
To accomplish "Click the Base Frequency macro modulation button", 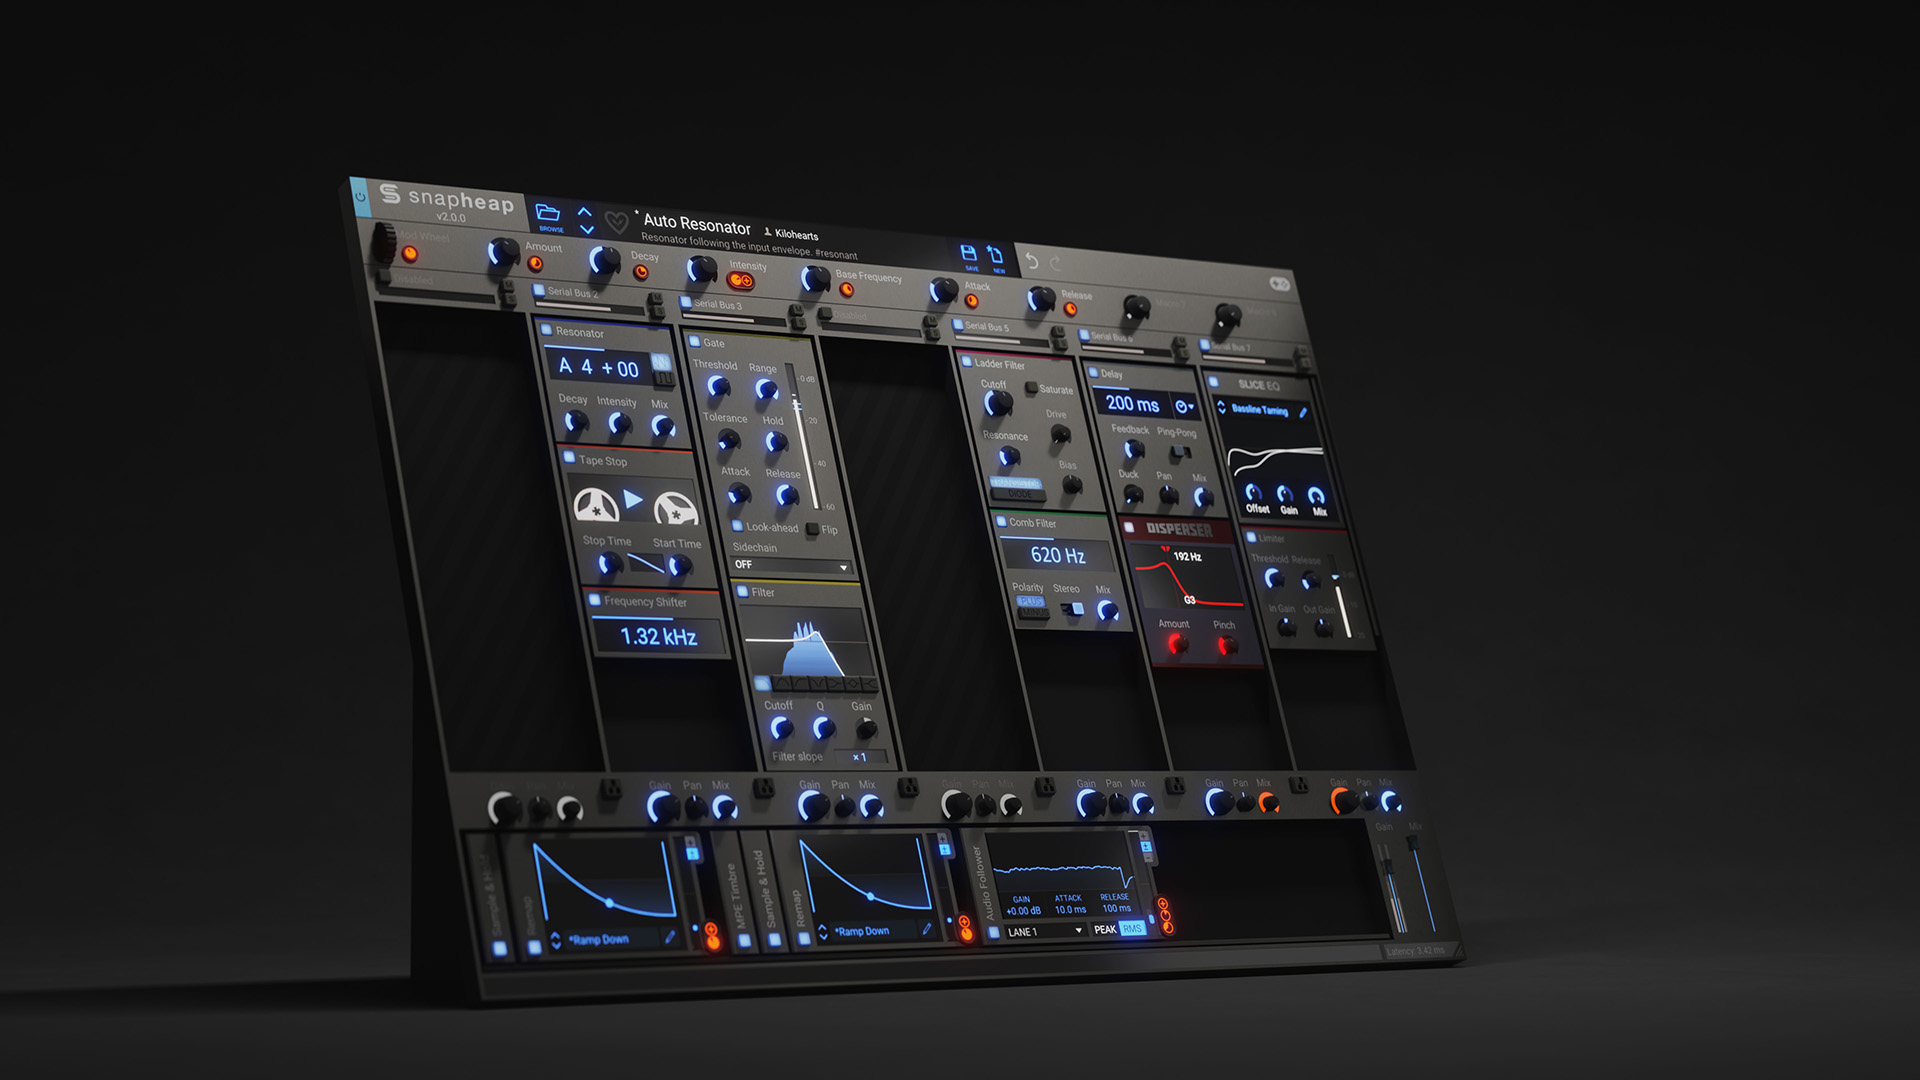I will (x=846, y=290).
